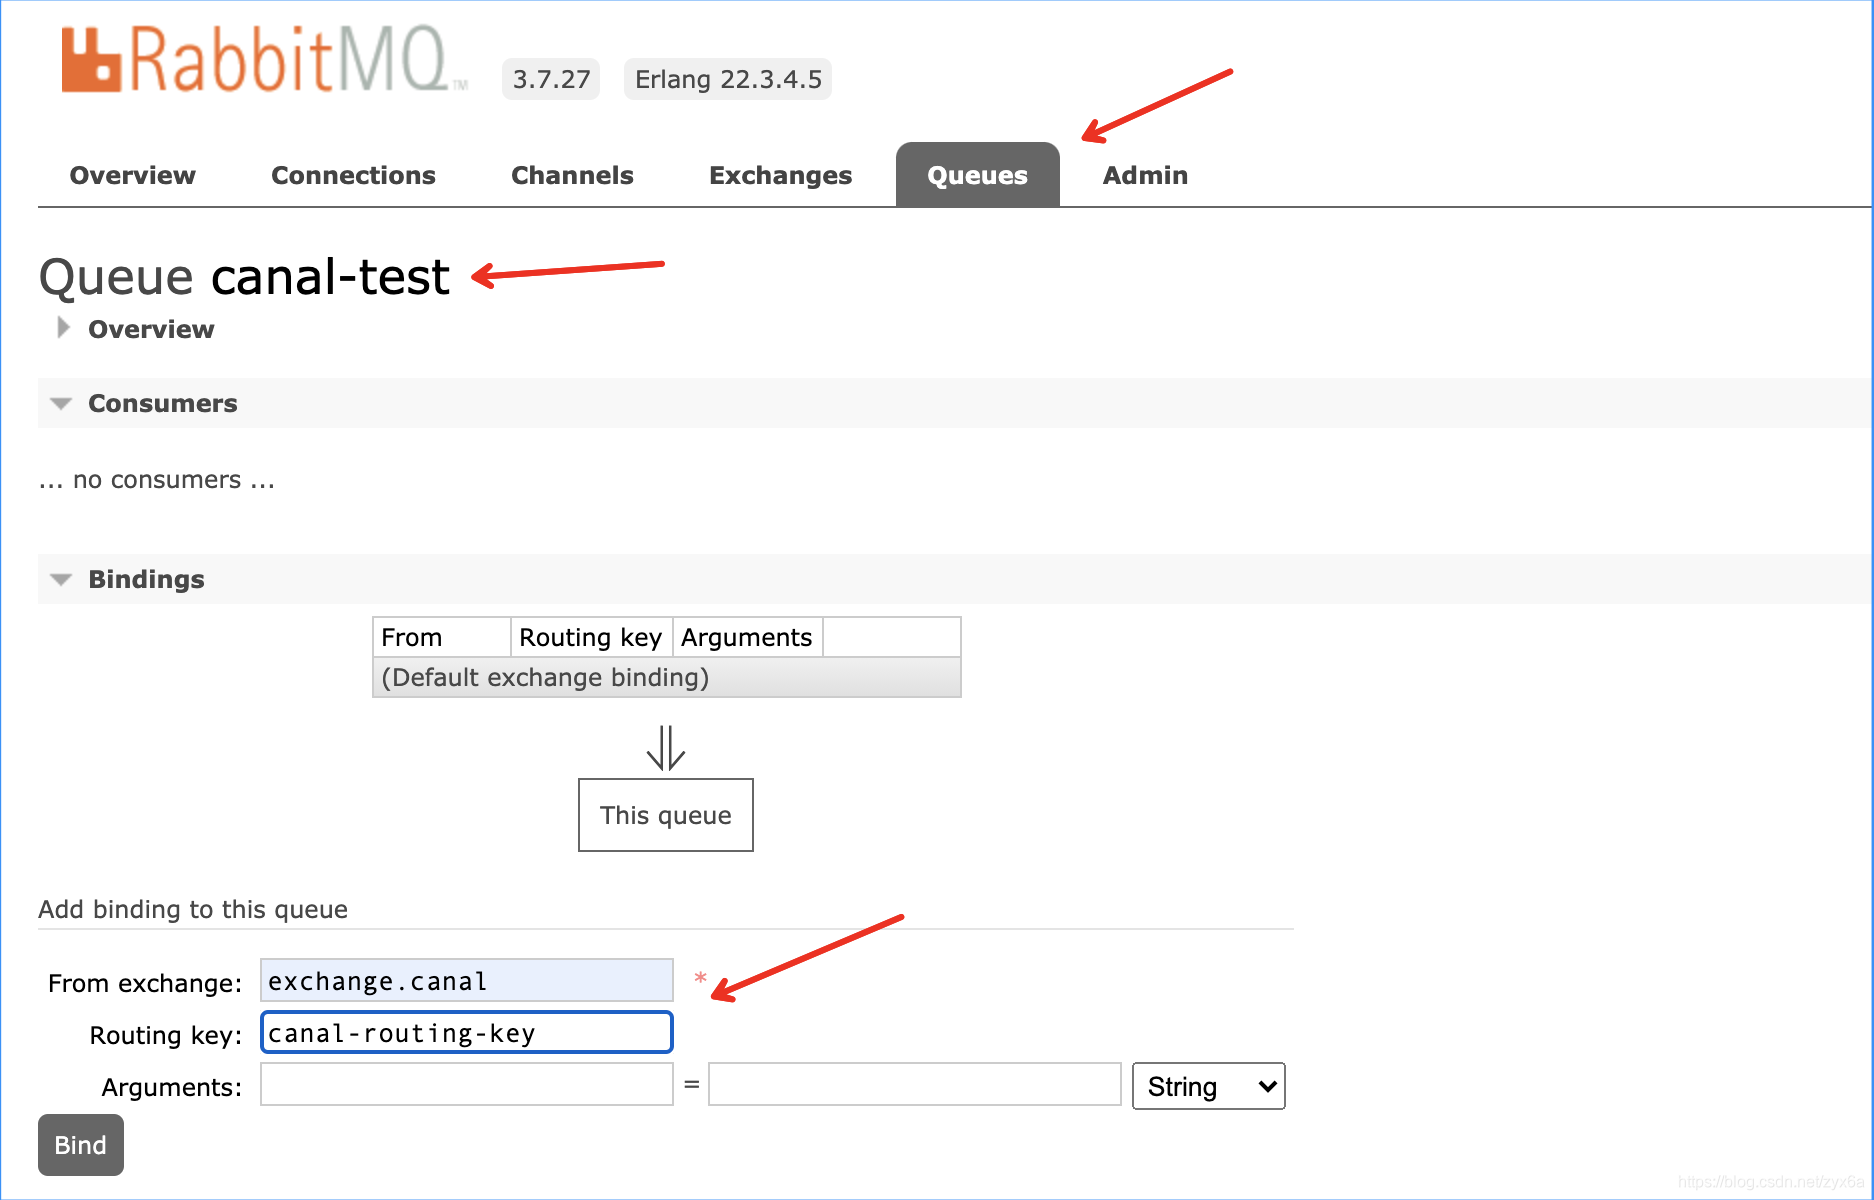This screenshot has height=1200, width=1874.
Task: Open the Admin tab
Action: tap(1145, 175)
